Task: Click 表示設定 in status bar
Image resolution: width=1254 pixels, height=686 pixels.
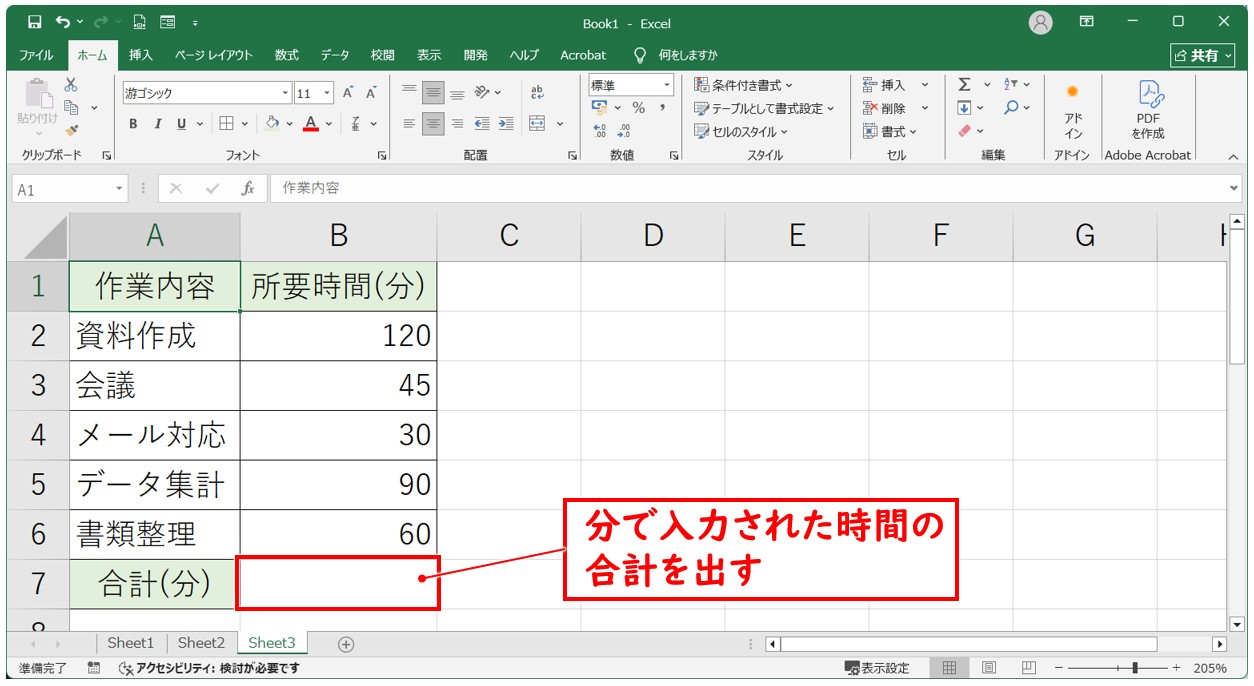Action: pyautogui.click(x=877, y=668)
